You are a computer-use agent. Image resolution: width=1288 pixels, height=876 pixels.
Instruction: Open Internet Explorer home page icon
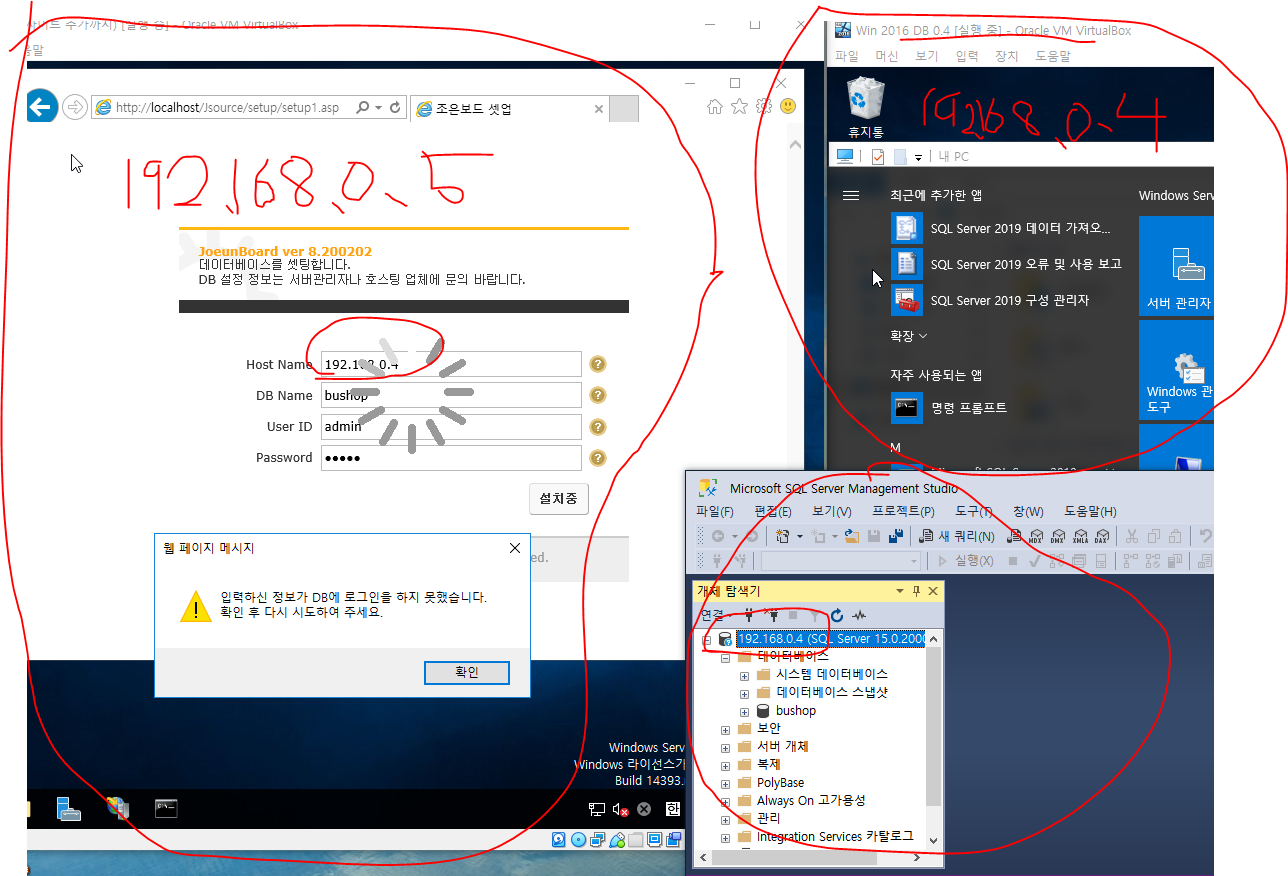715,106
